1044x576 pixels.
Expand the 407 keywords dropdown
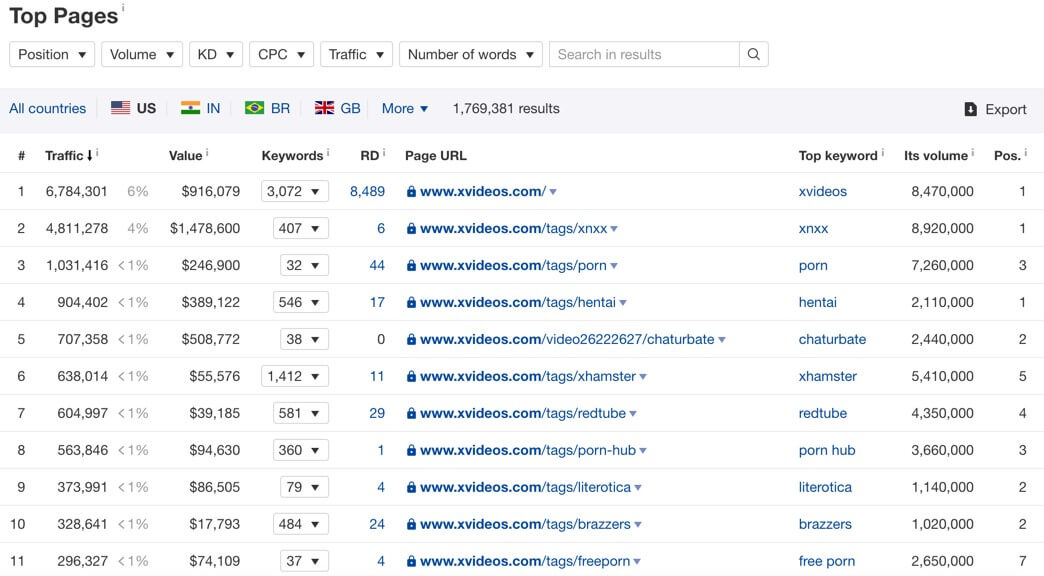300,228
